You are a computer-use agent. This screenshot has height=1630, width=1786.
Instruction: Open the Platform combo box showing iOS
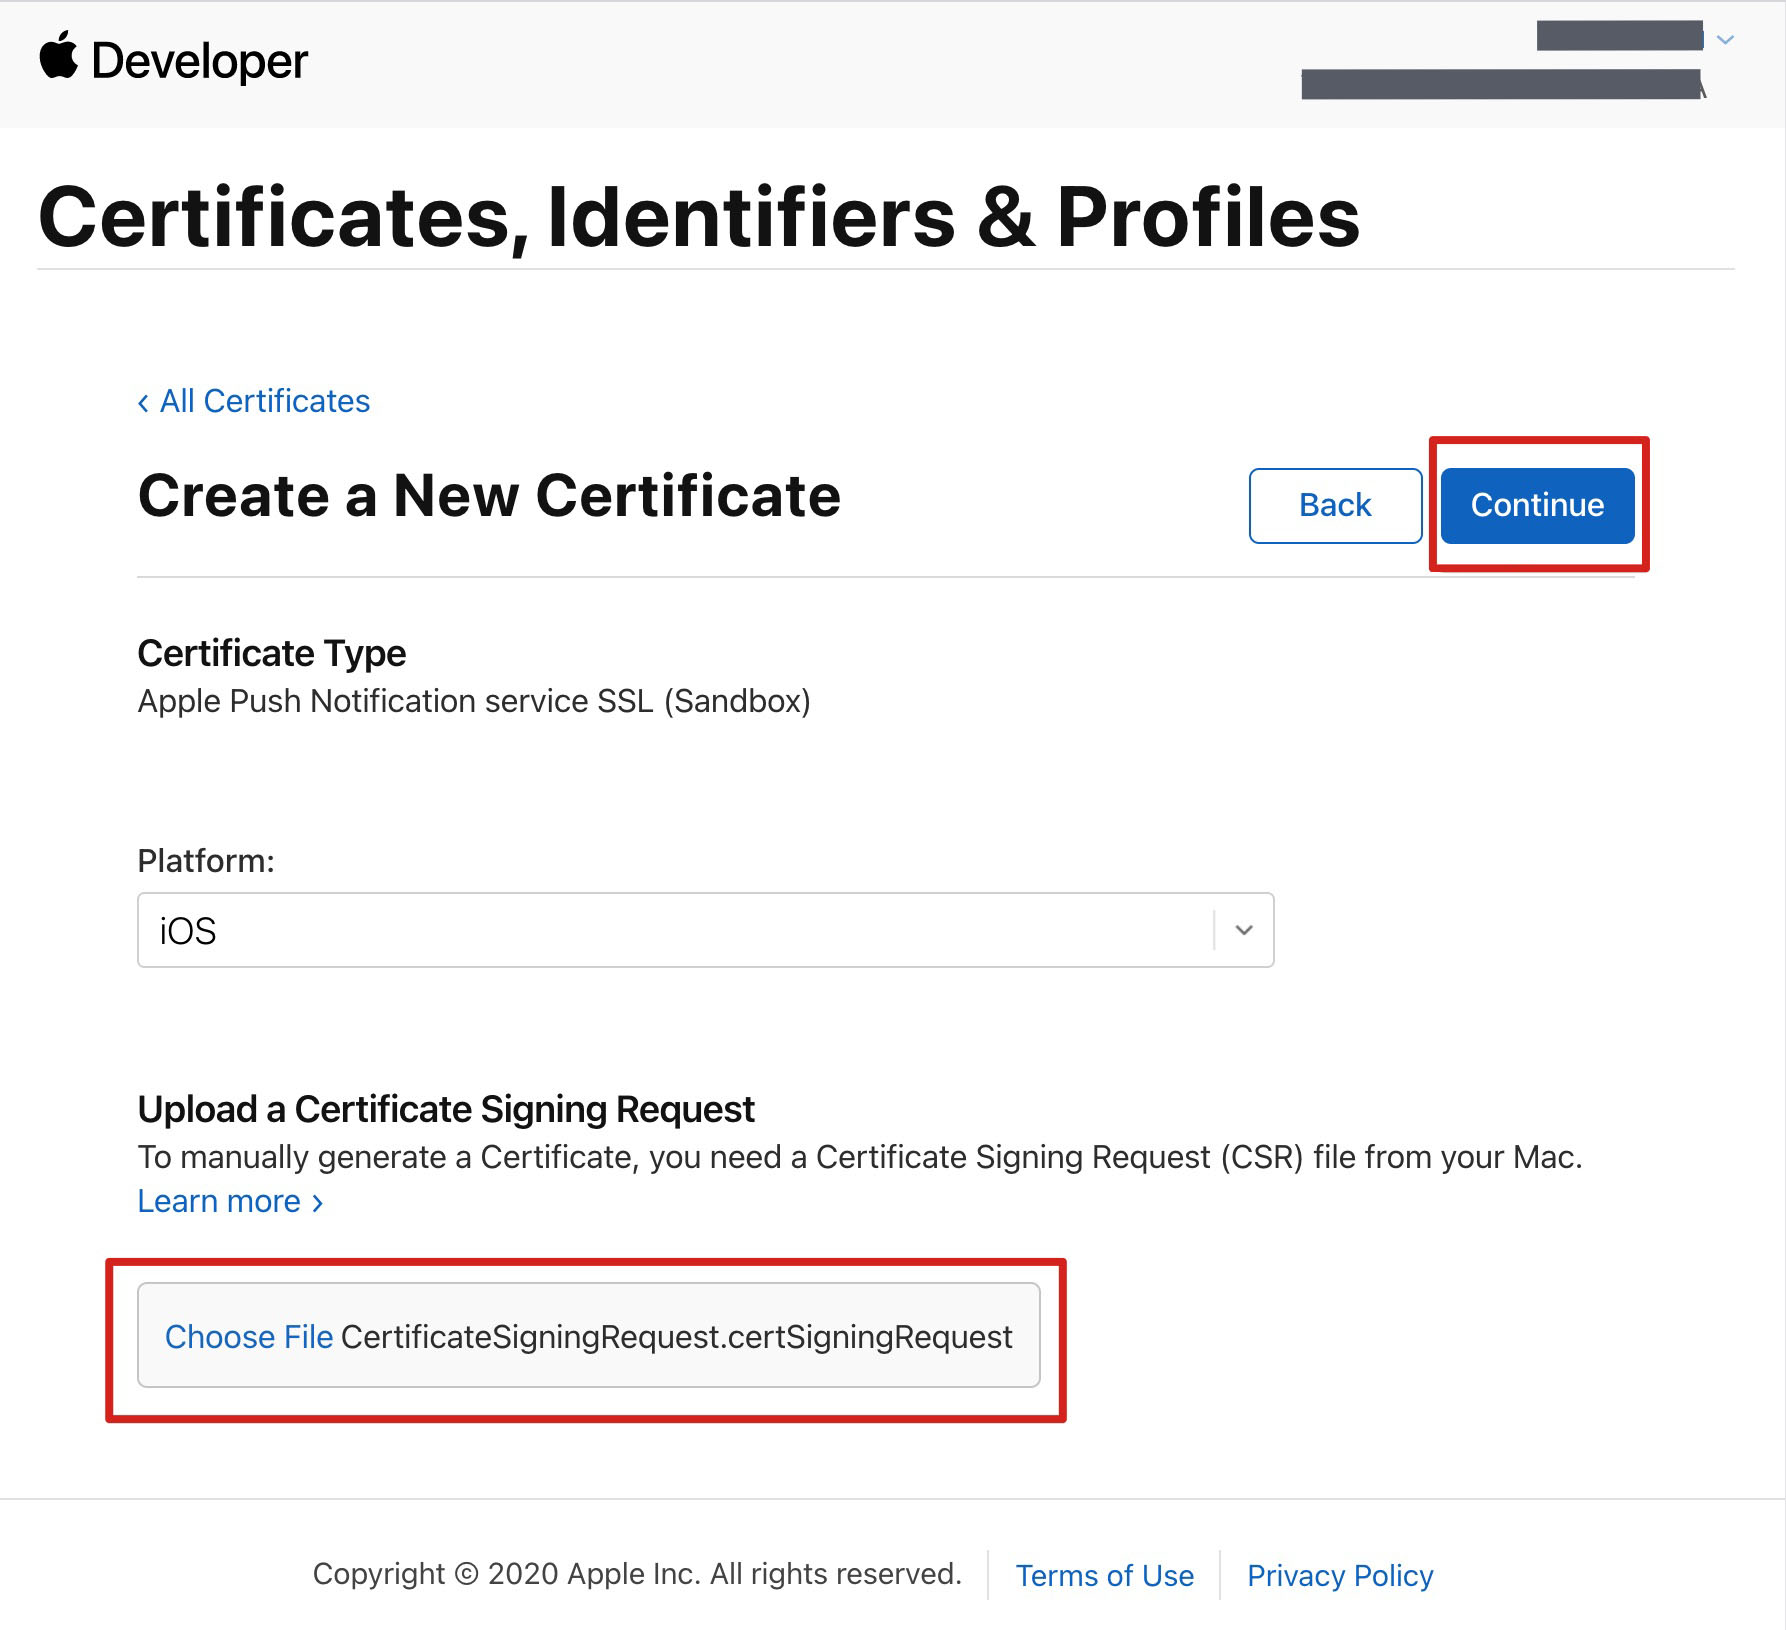pos(675,930)
